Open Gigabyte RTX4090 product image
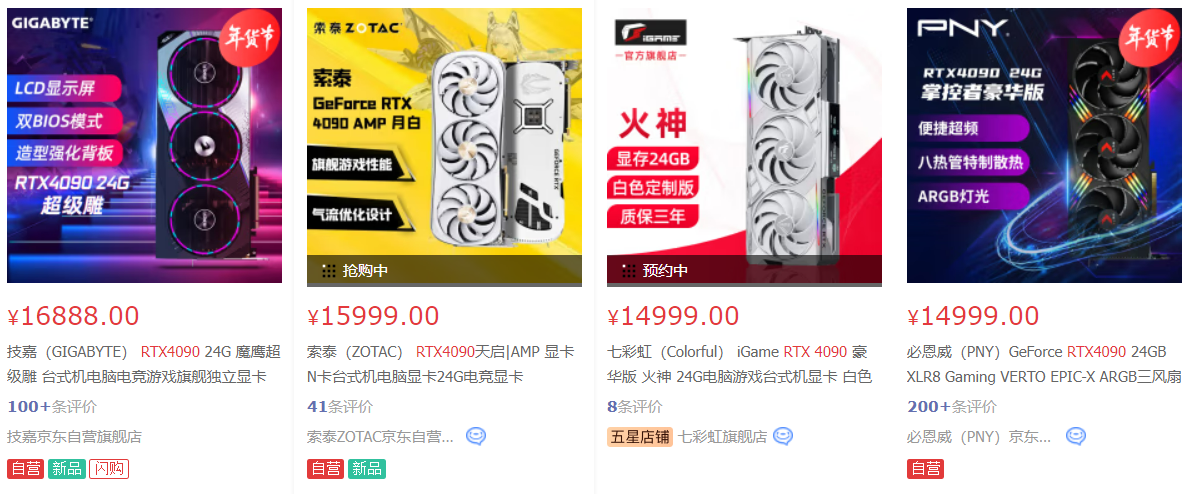The image size is (1195, 494). pyautogui.click(x=145, y=146)
